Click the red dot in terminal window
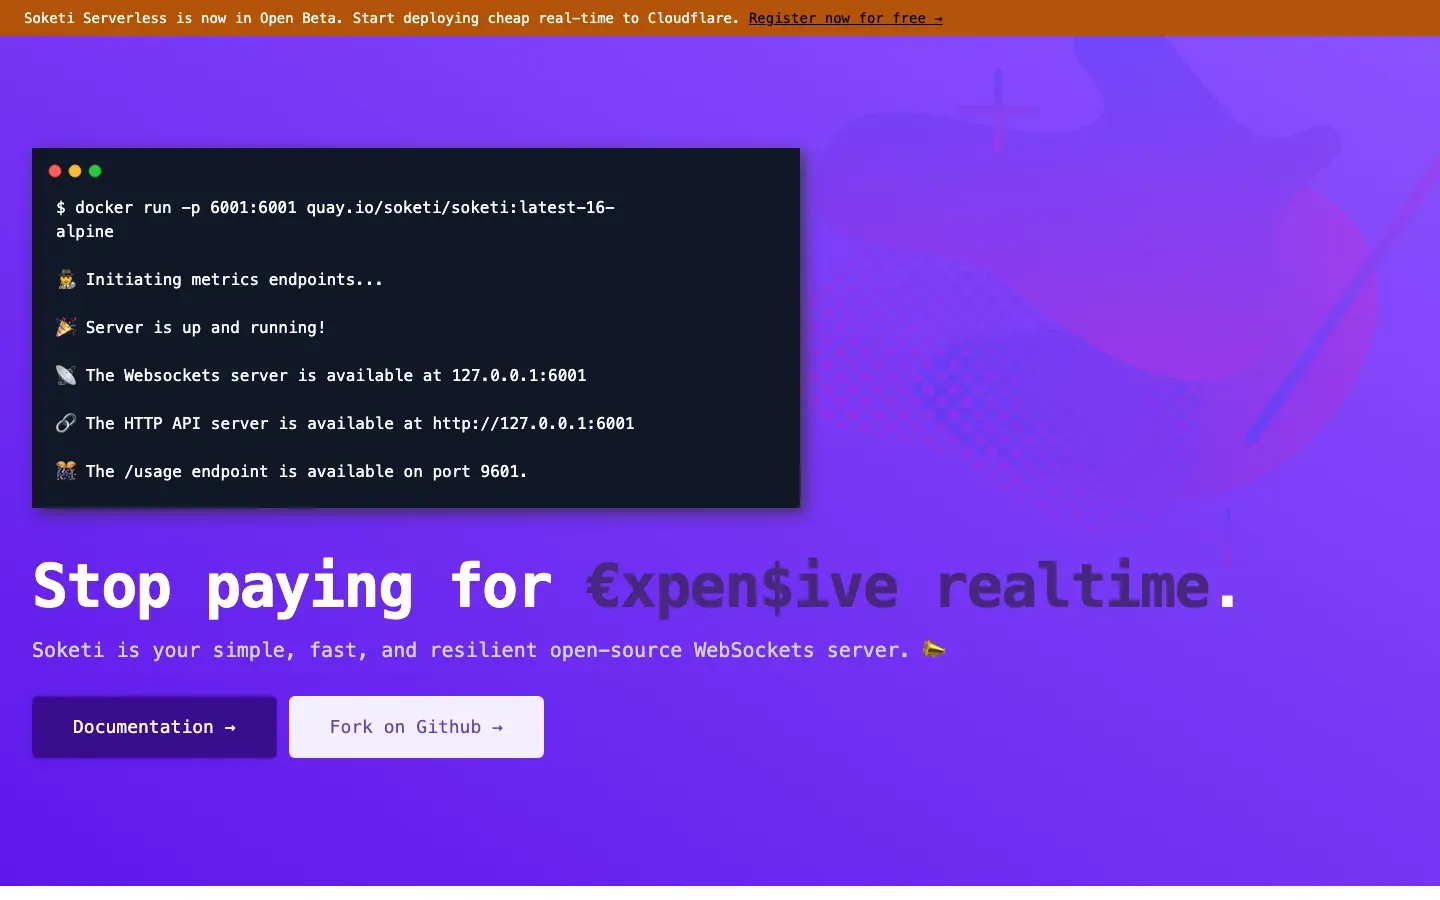1440x900 pixels. [55, 171]
